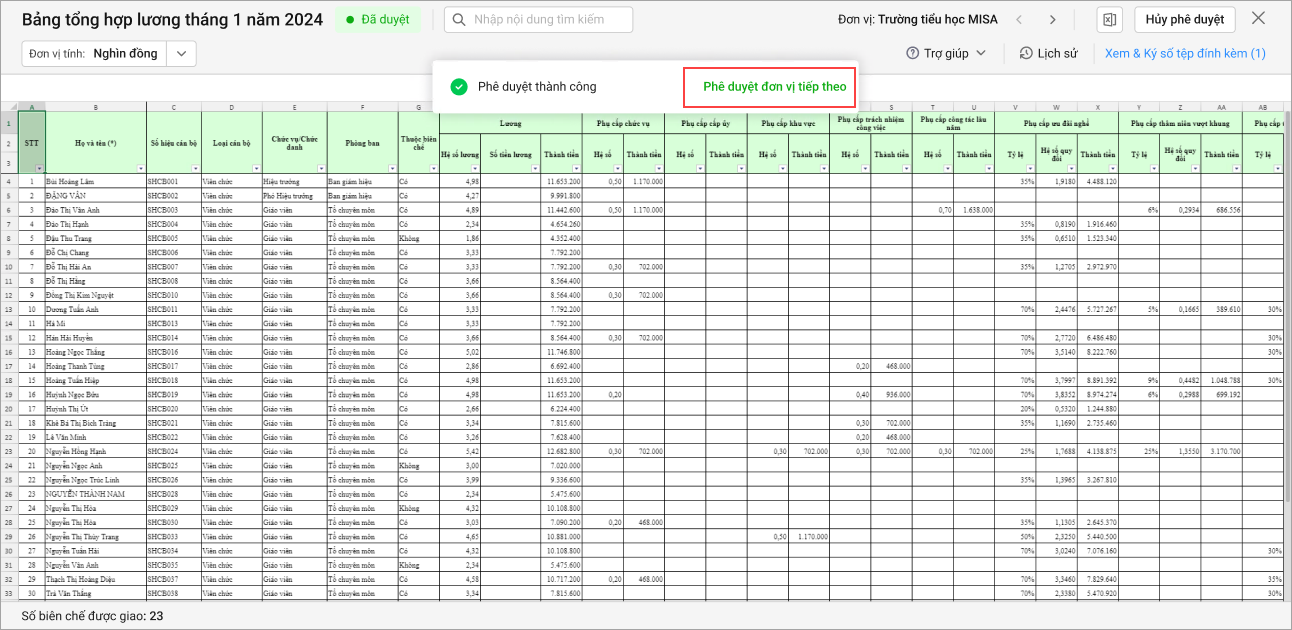Close the salary summary window
The height and width of the screenshot is (630, 1292).
[1258, 19]
